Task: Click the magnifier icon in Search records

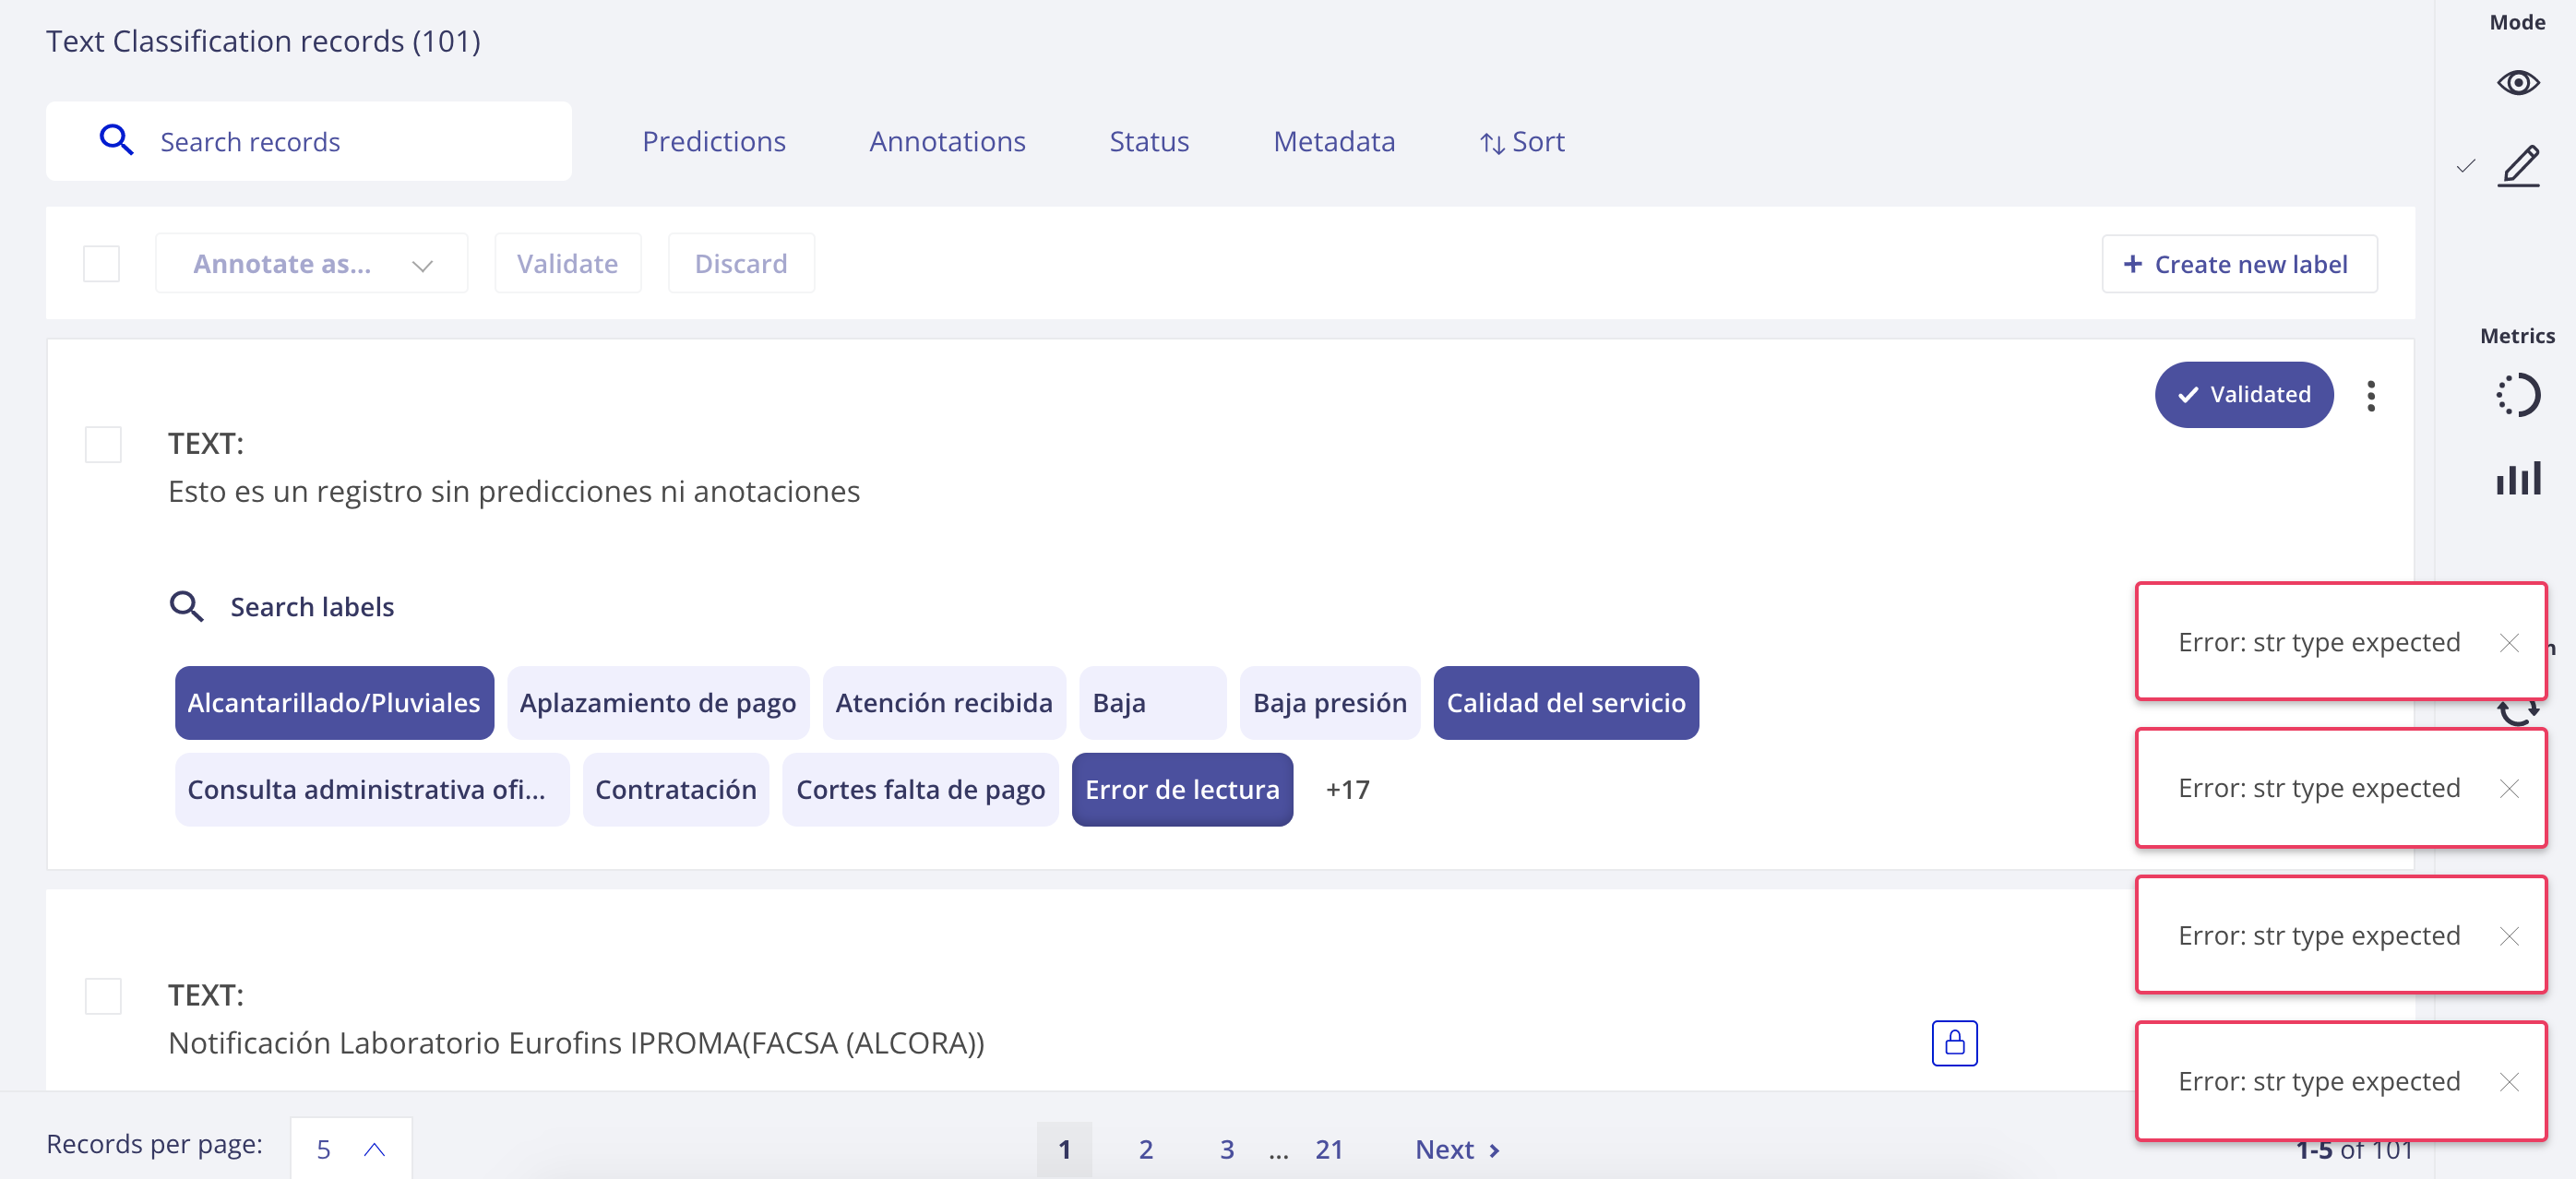Action: pyautogui.click(x=116, y=140)
